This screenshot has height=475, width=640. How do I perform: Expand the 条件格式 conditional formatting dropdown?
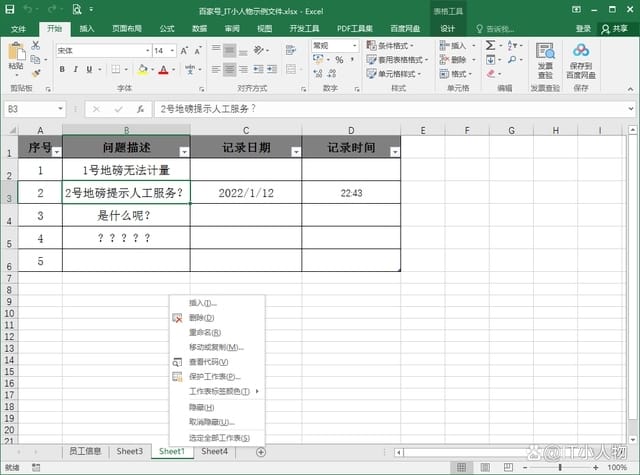pos(398,45)
